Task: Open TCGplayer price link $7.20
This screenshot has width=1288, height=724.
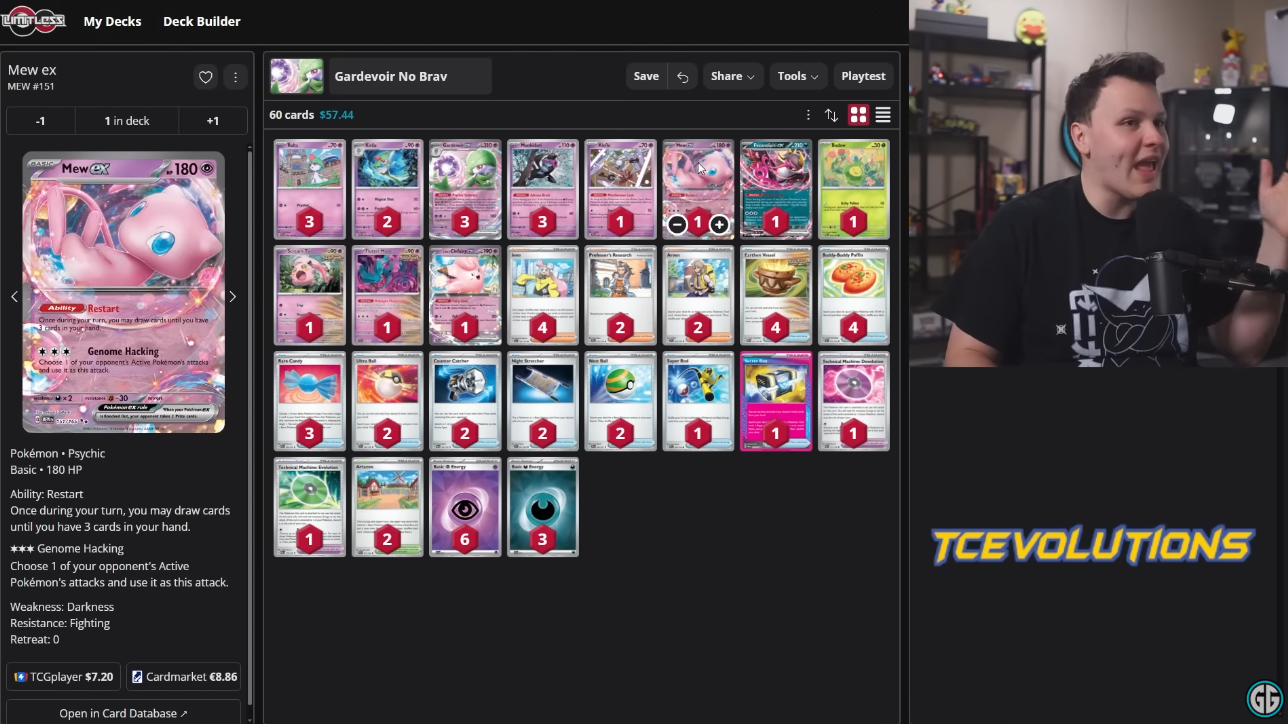Action: pos(64,677)
